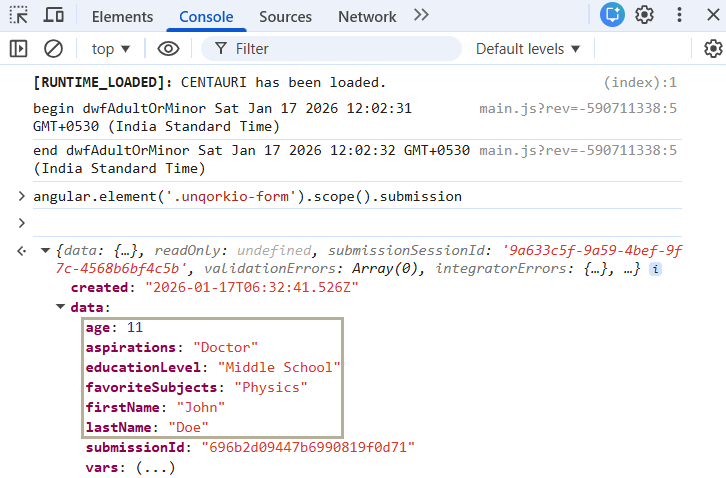Show the console sidebar

click(19, 49)
